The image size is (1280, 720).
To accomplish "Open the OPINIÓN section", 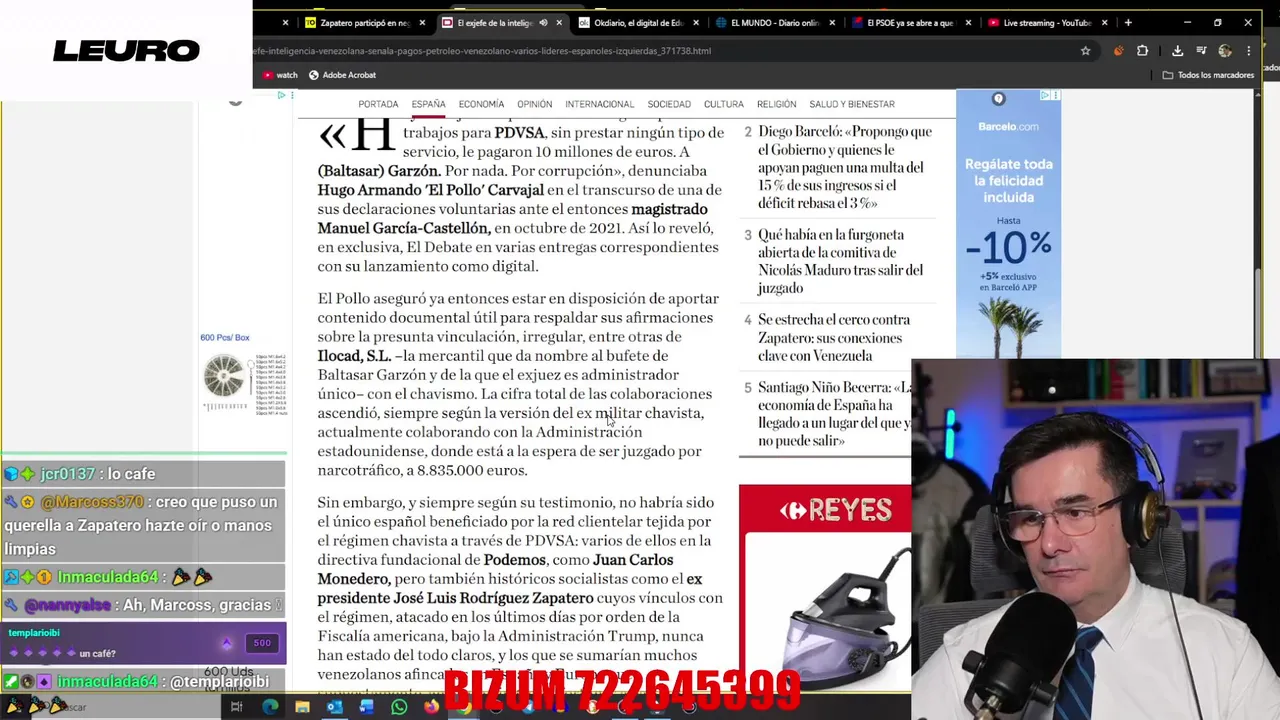I will point(534,104).
